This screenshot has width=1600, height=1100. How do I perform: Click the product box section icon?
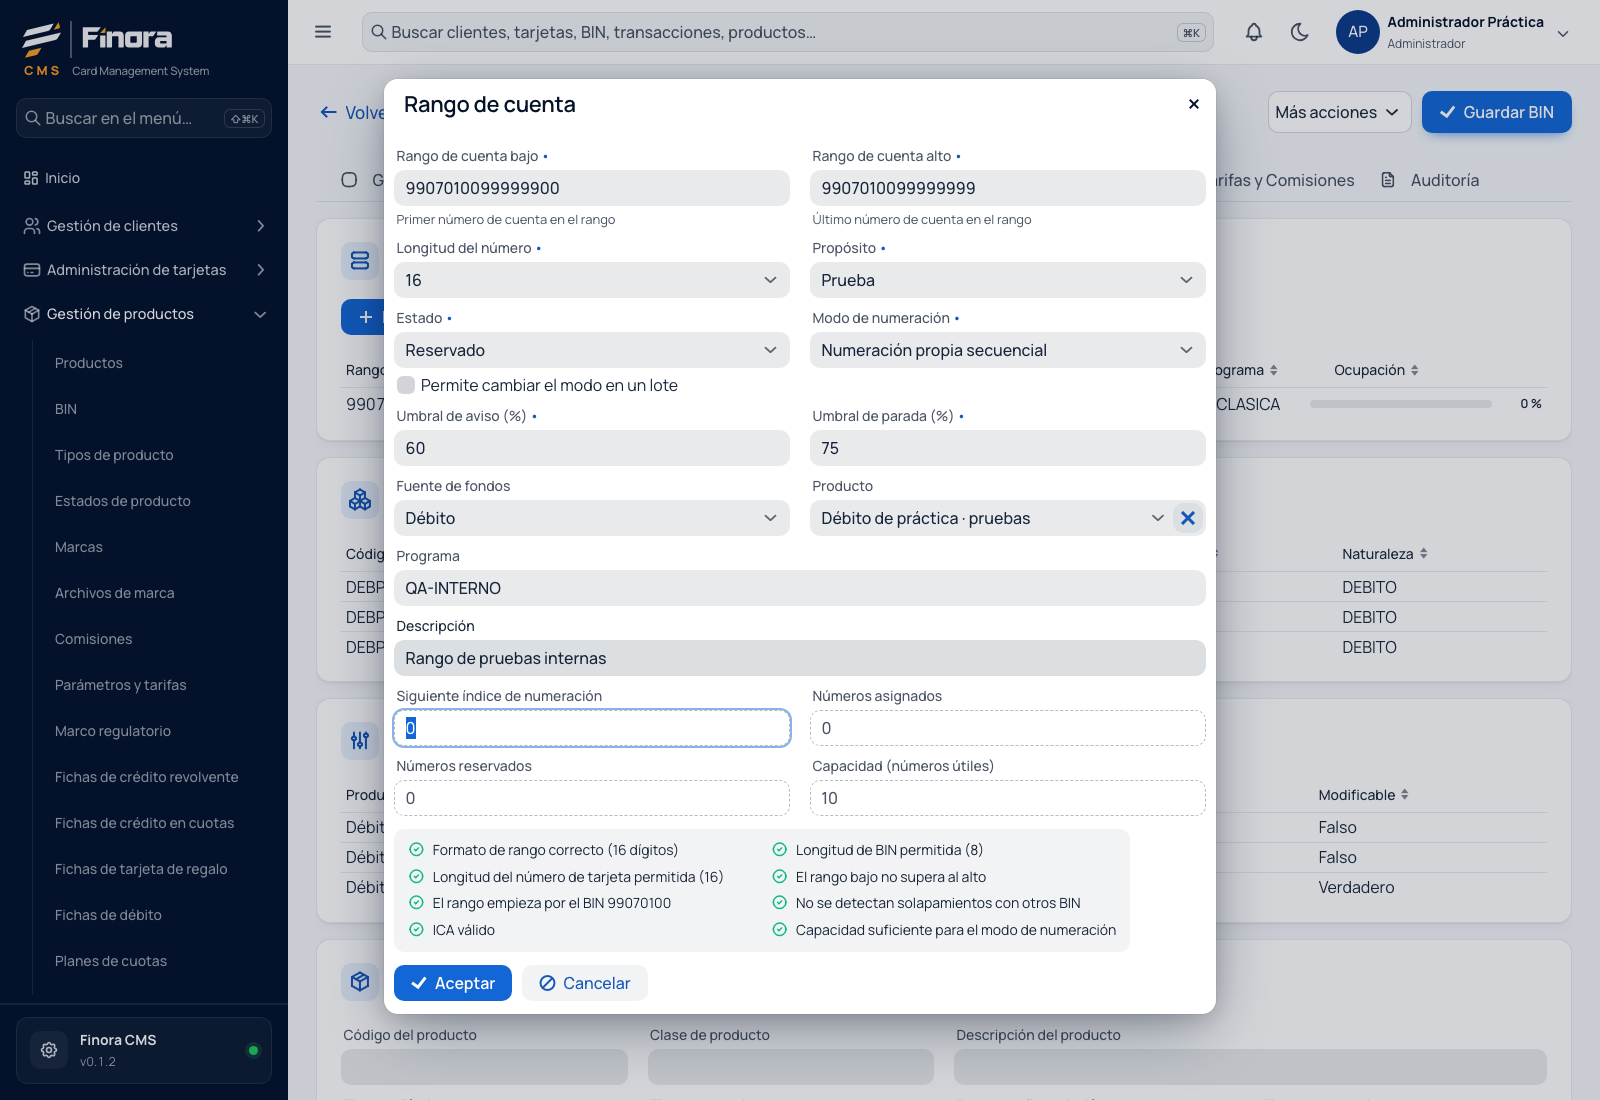pos(360,982)
